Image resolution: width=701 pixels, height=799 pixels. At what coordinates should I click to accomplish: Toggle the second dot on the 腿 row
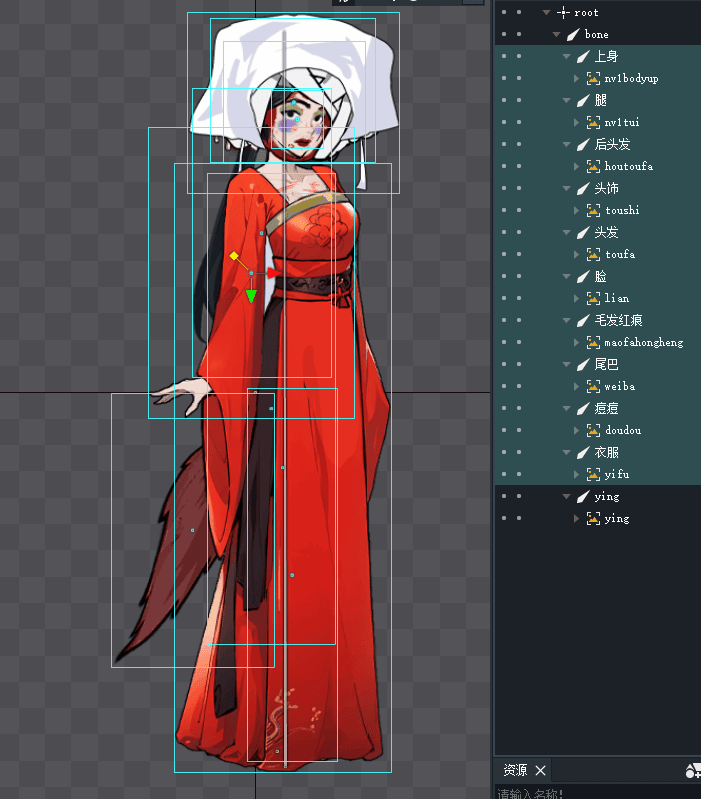tap(519, 100)
